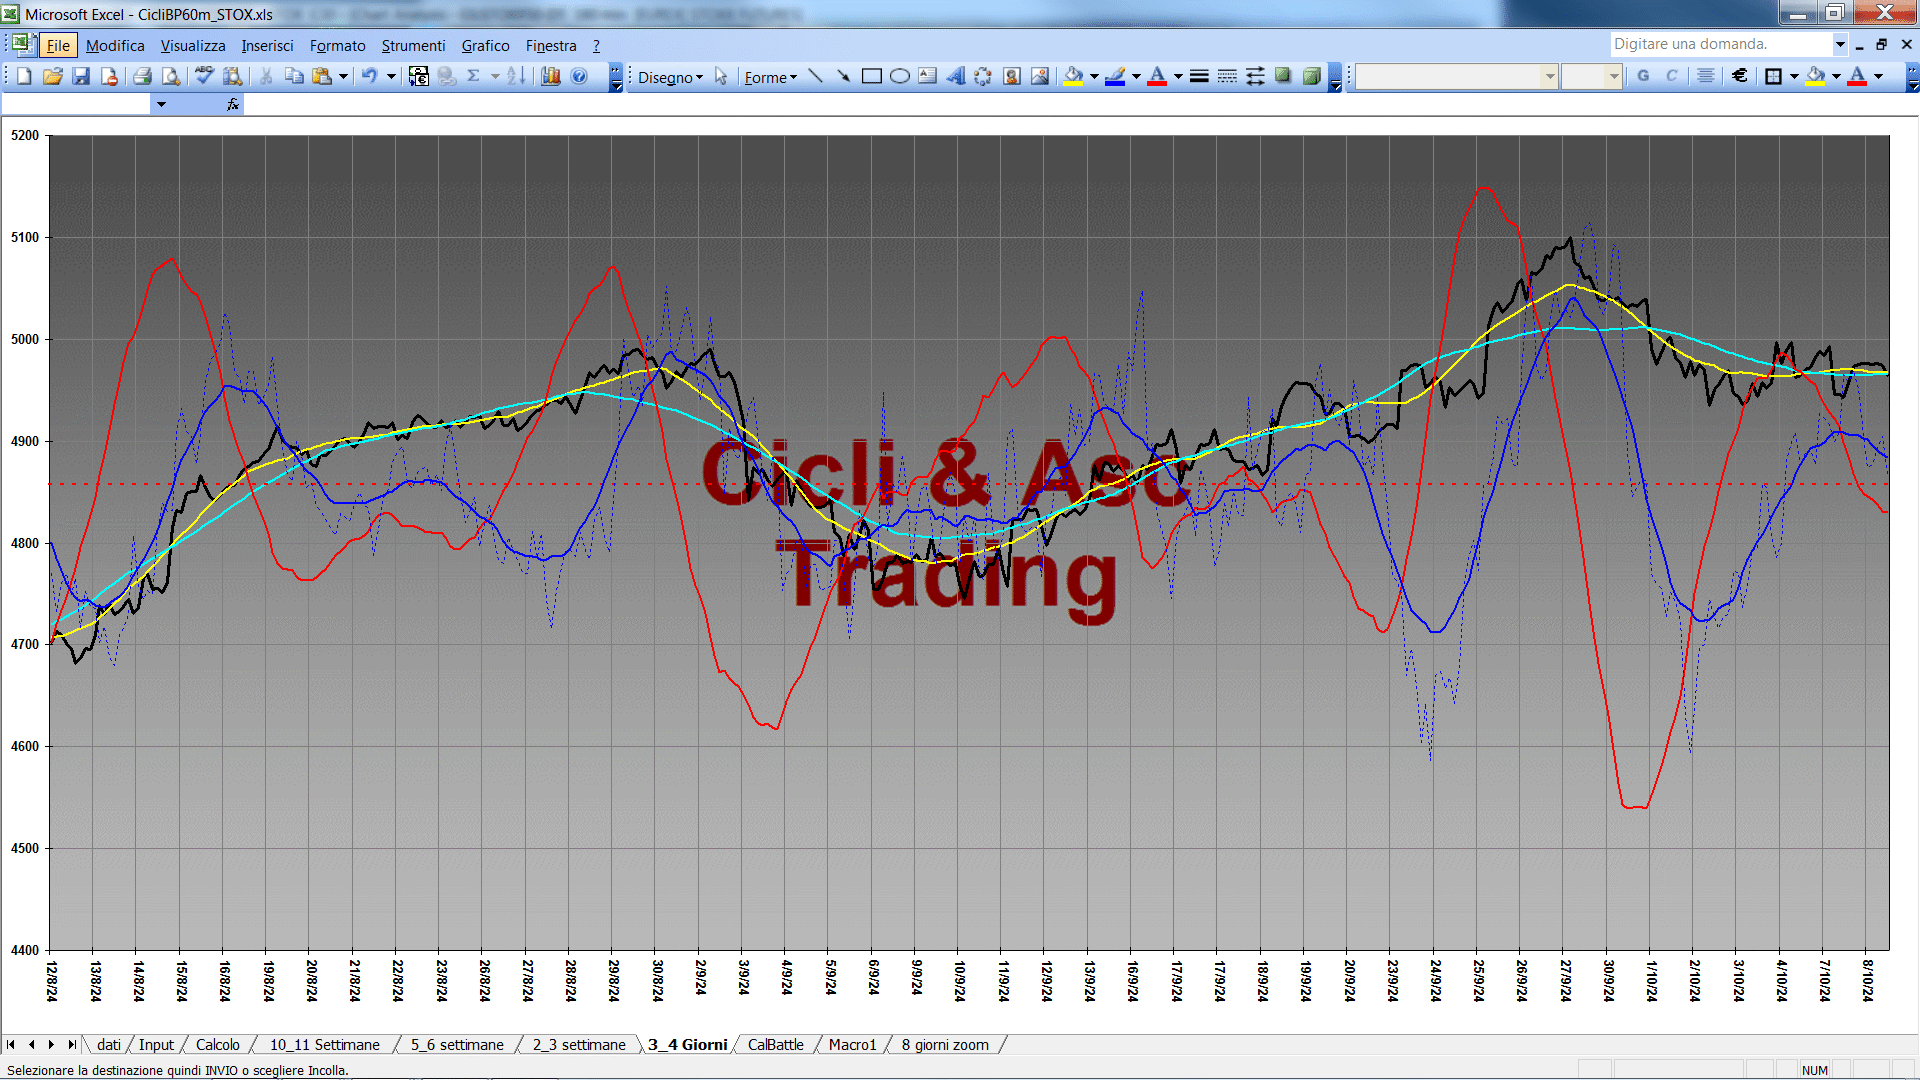Click the Open folder icon
Viewport: 1920px width, 1080px height.
coord(53,76)
